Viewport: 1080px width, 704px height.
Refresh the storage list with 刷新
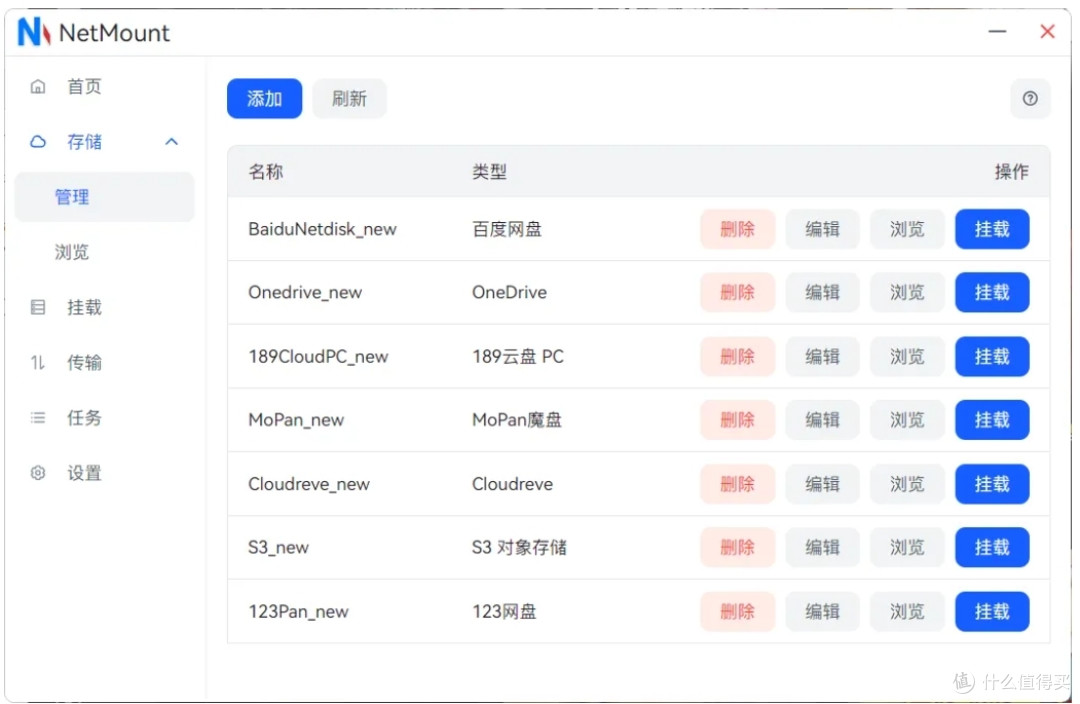pos(349,98)
